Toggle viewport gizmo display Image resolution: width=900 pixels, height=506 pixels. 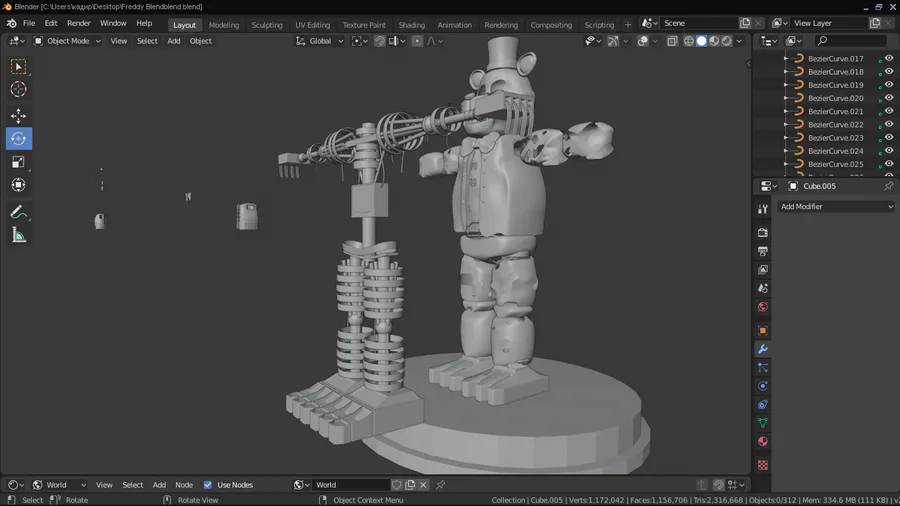(x=613, y=41)
